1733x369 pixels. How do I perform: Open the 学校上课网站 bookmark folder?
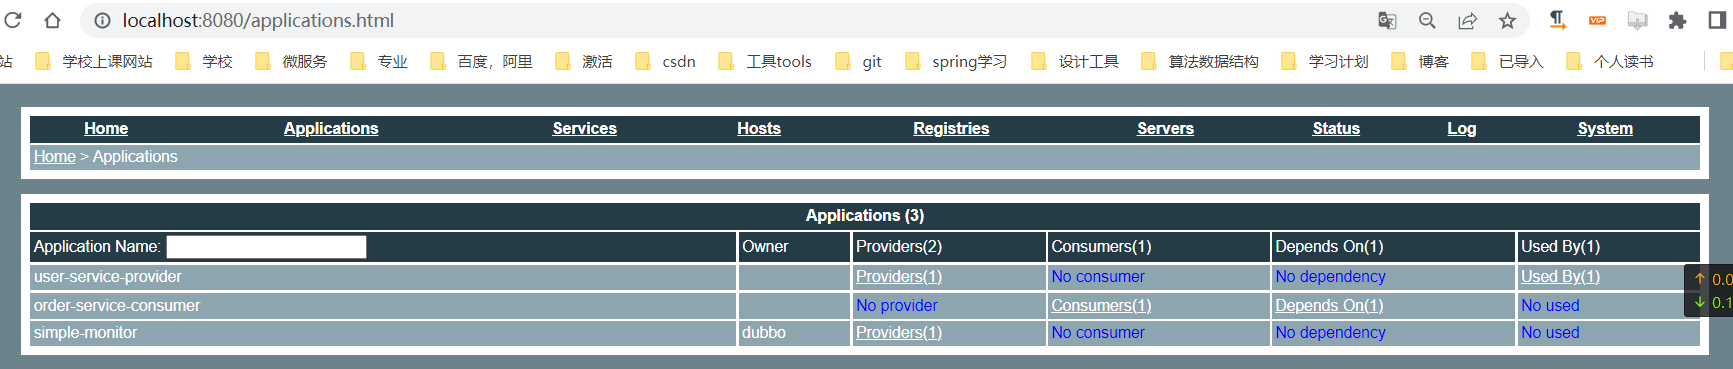94,61
